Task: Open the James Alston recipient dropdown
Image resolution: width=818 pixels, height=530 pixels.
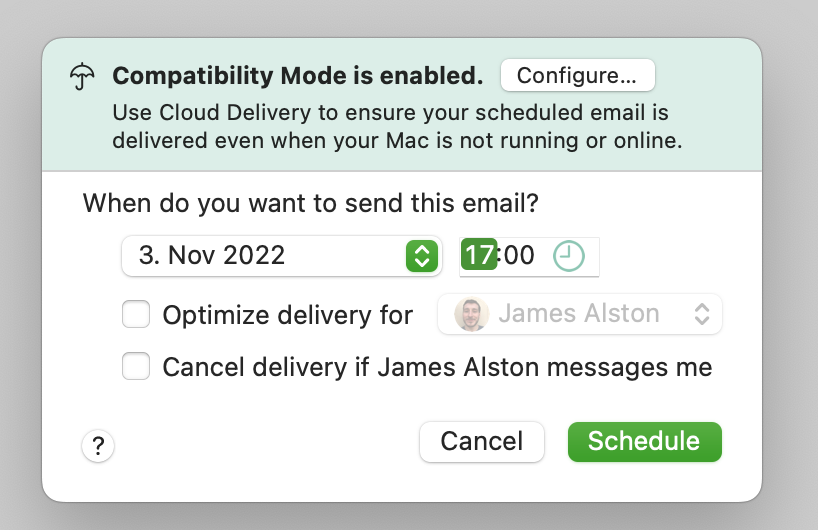Action: coord(580,314)
